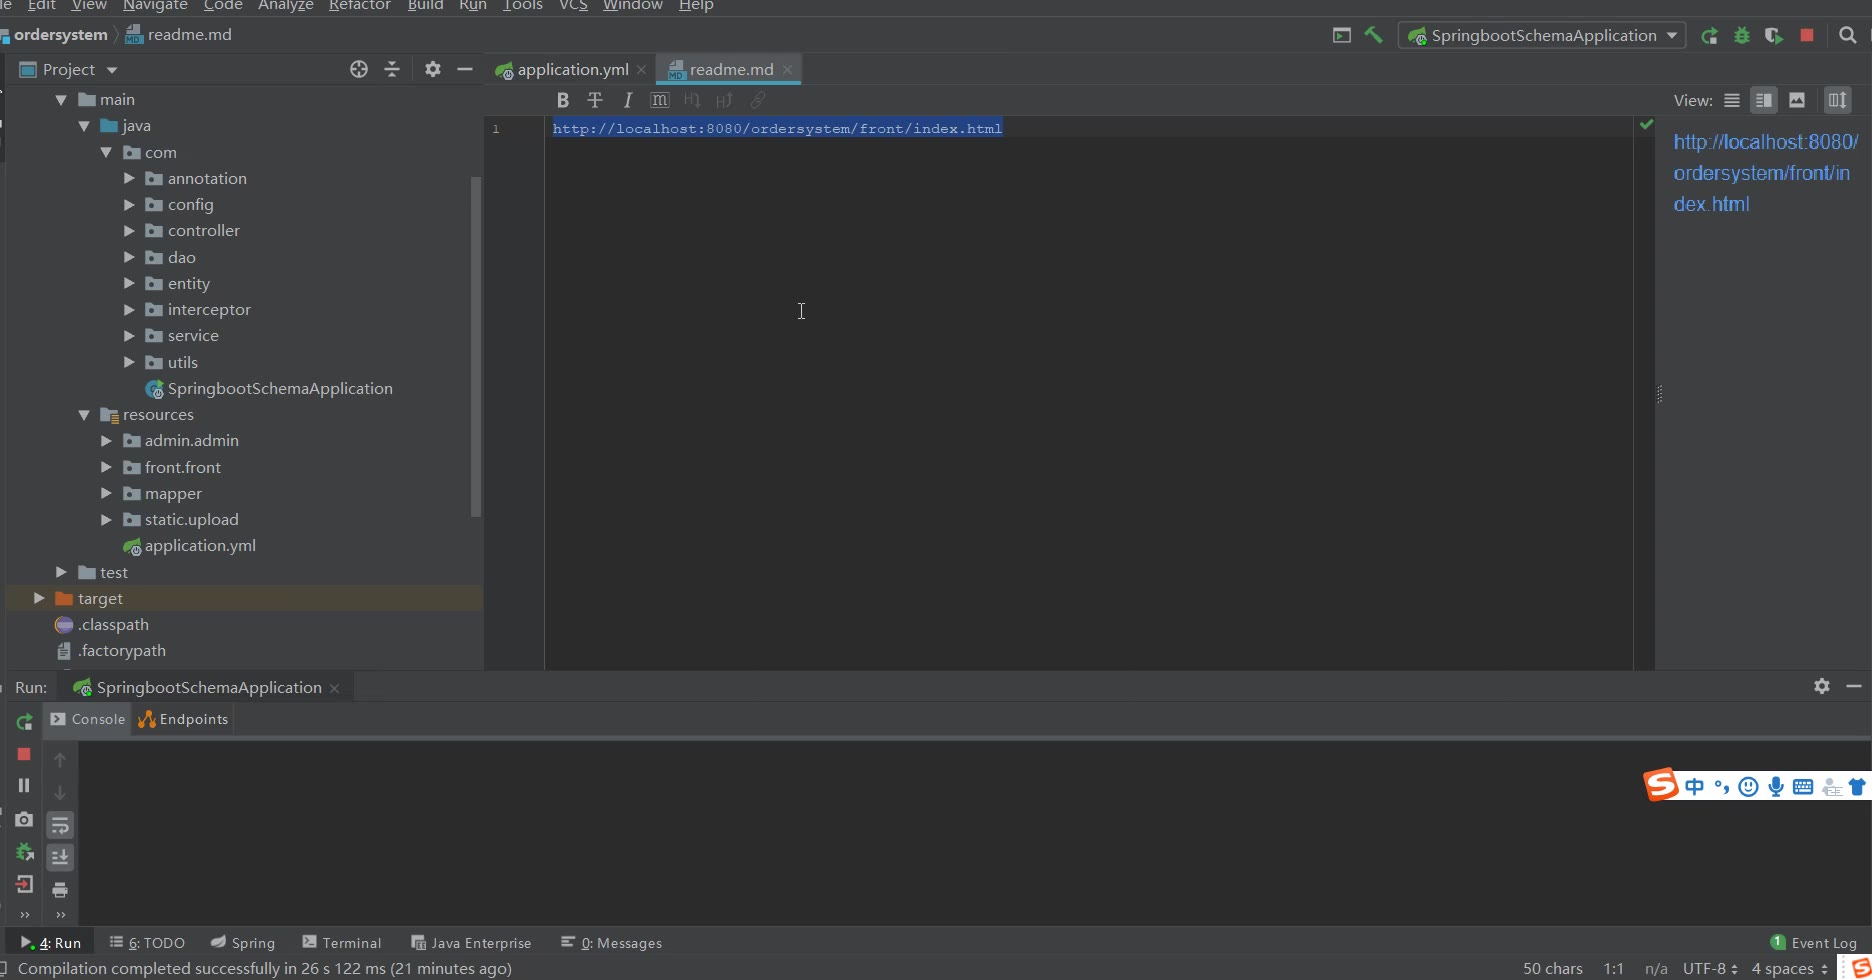Toggle auto-scroll preview button
This screenshot has height=980, width=1872.
pos(1837,100)
